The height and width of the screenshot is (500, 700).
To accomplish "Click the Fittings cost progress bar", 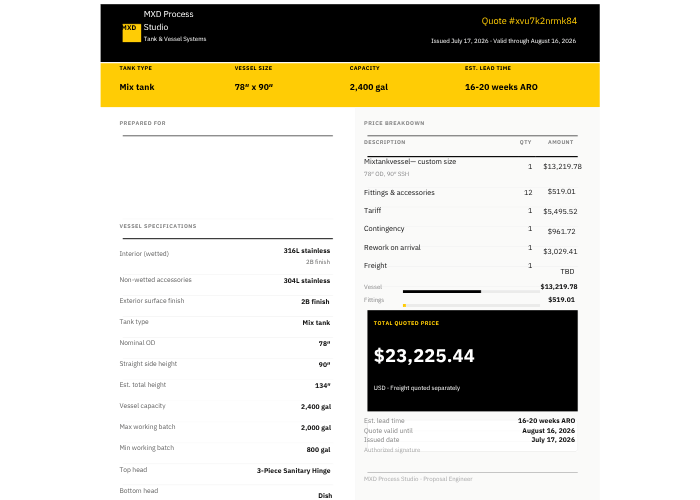I will (471, 305).
